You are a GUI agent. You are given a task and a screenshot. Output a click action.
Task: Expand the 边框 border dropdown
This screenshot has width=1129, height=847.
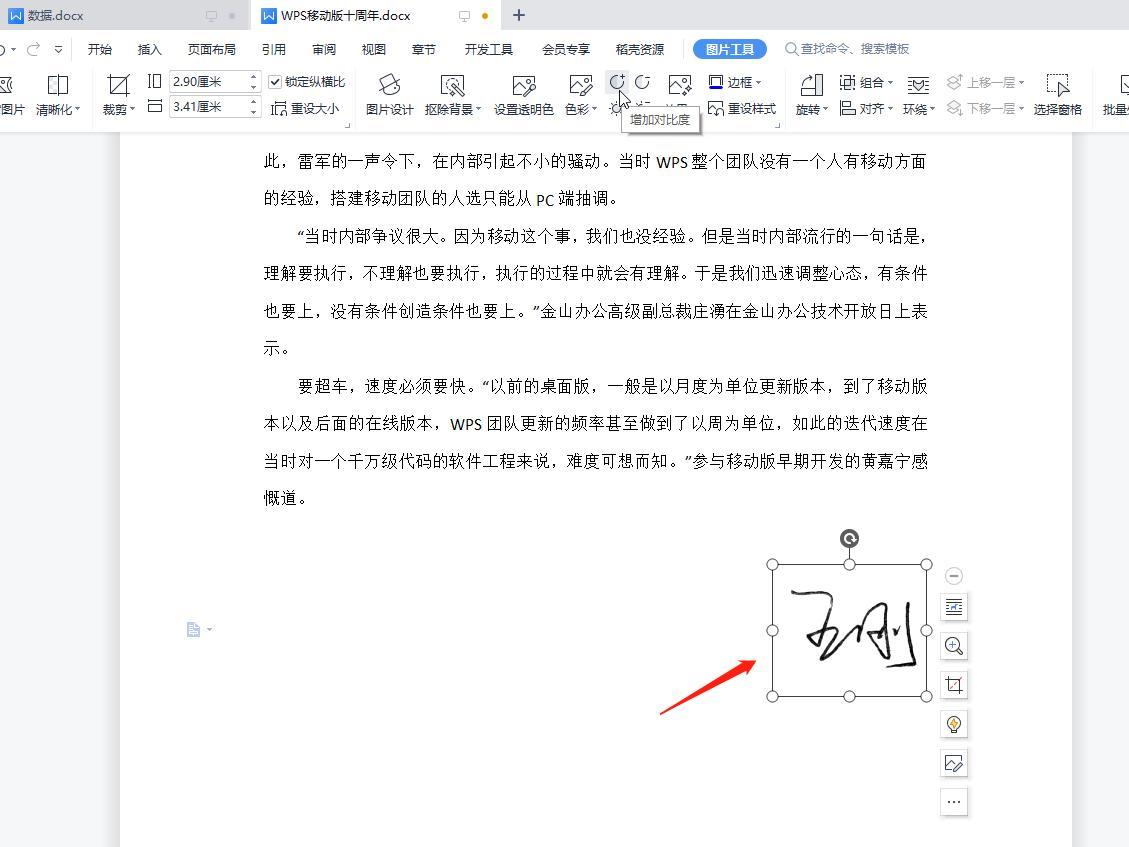click(736, 82)
